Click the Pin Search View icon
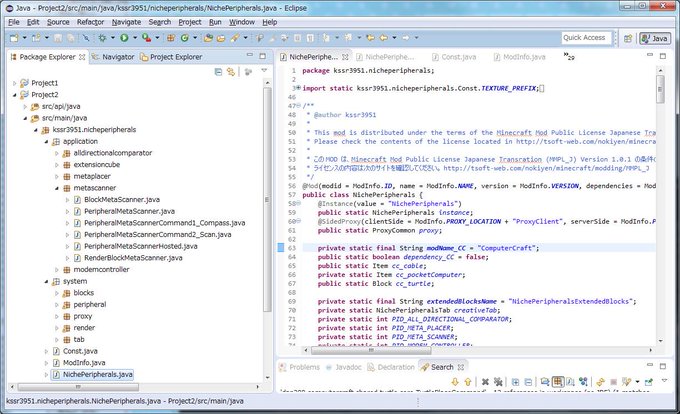Screen dimensions: 680x414 pyautogui.click(x=649, y=382)
